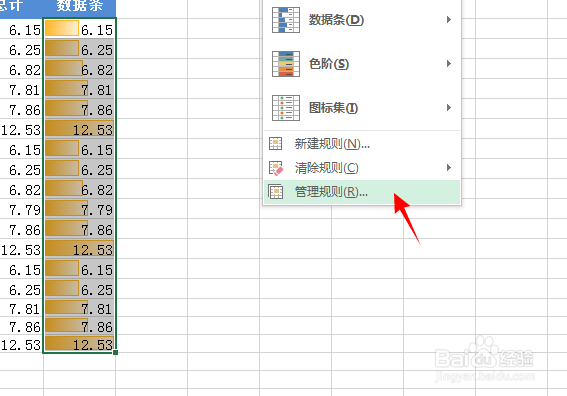The width and height of the screenshot is (567, 396).
Task: Expand the 色阶(S) submenu arrow
Action: tap(449, 64)
